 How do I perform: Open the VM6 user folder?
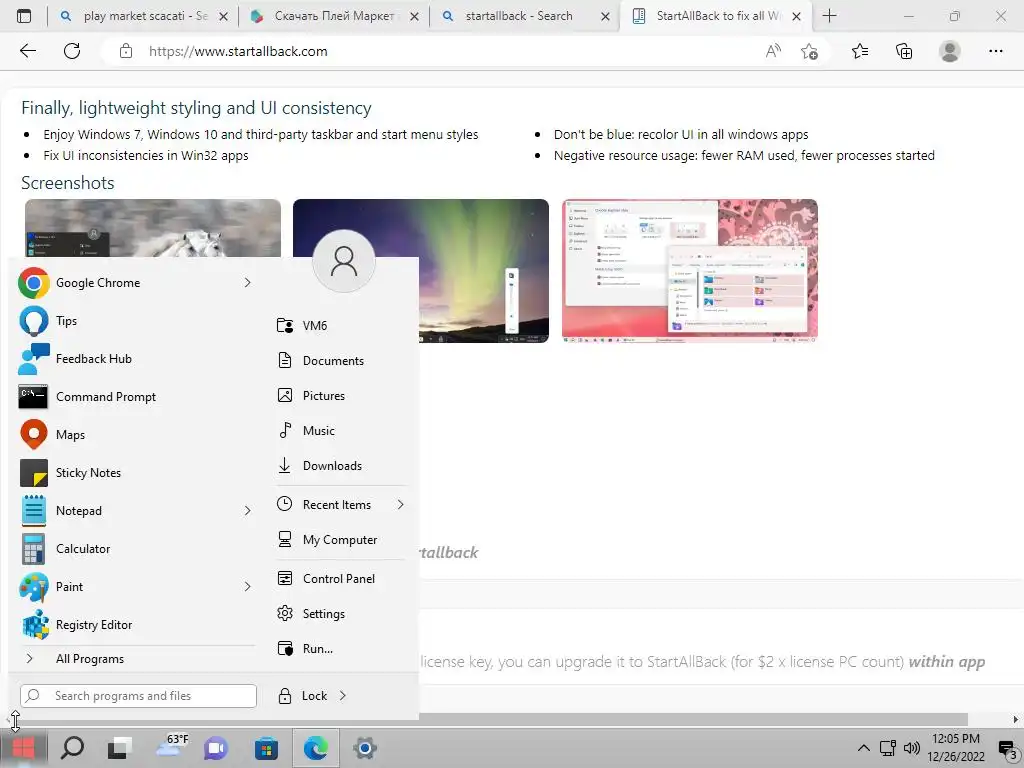[x=341, y=325]
